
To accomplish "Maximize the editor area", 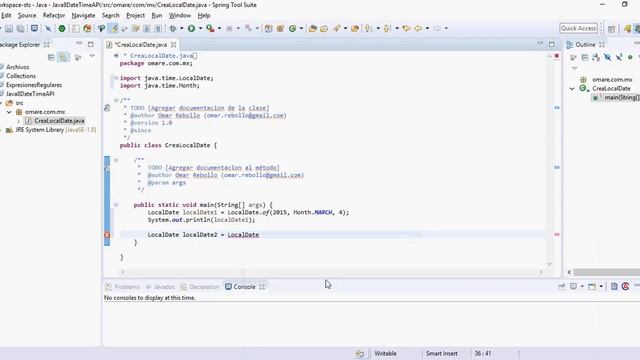I will coord(552,44).
